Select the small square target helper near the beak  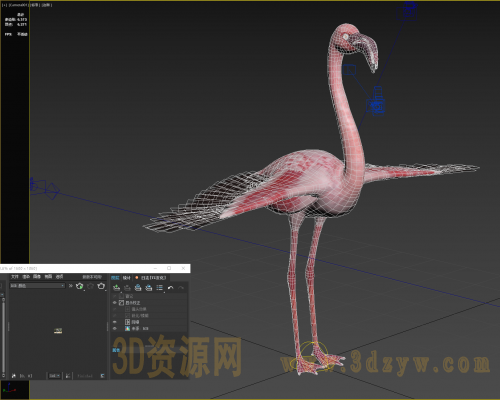(349, 70)
